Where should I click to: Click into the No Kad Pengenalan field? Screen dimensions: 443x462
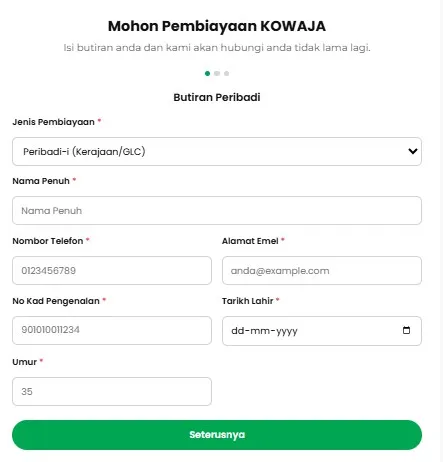coord(112,330)
